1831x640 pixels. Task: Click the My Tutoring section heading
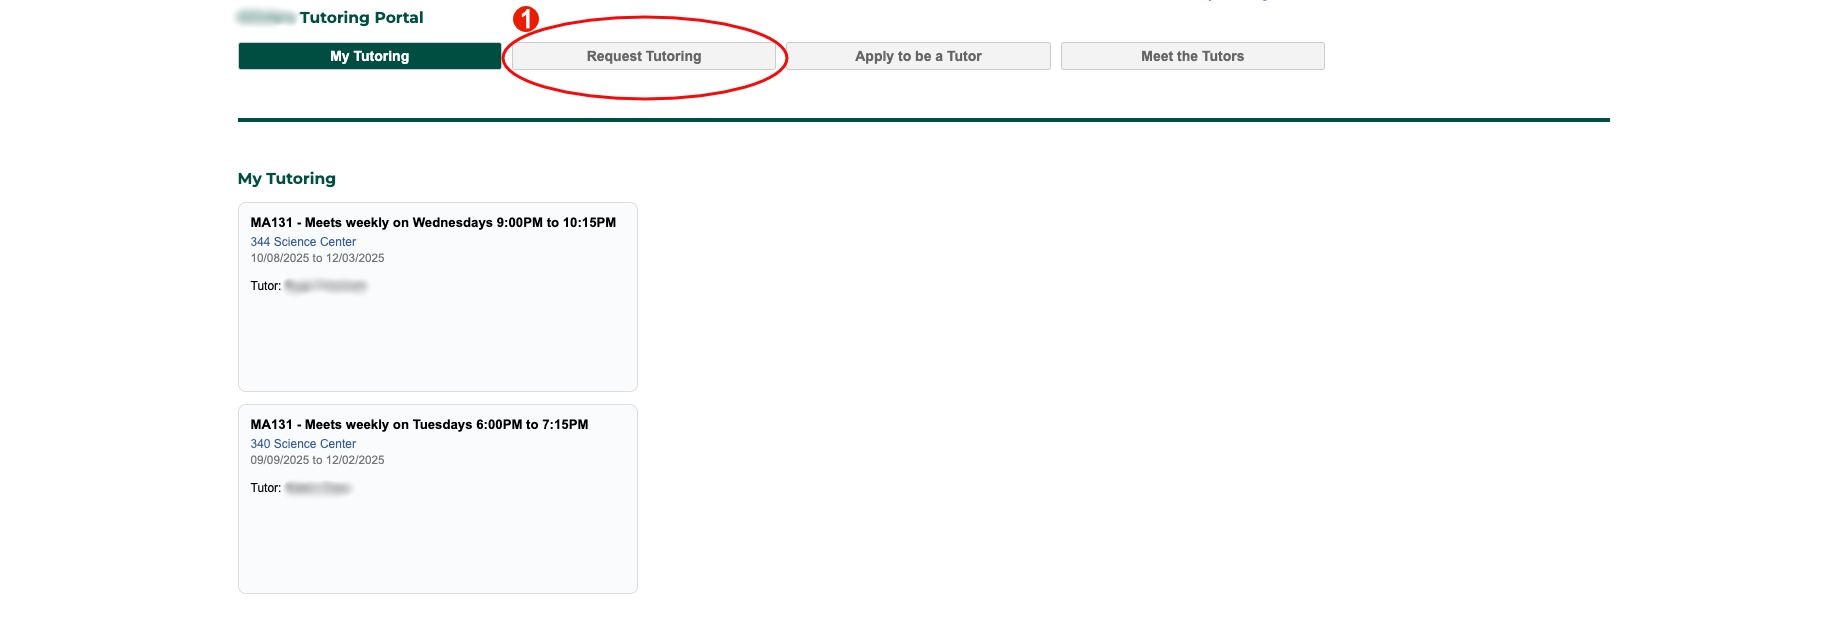click(x=287, y=179)
